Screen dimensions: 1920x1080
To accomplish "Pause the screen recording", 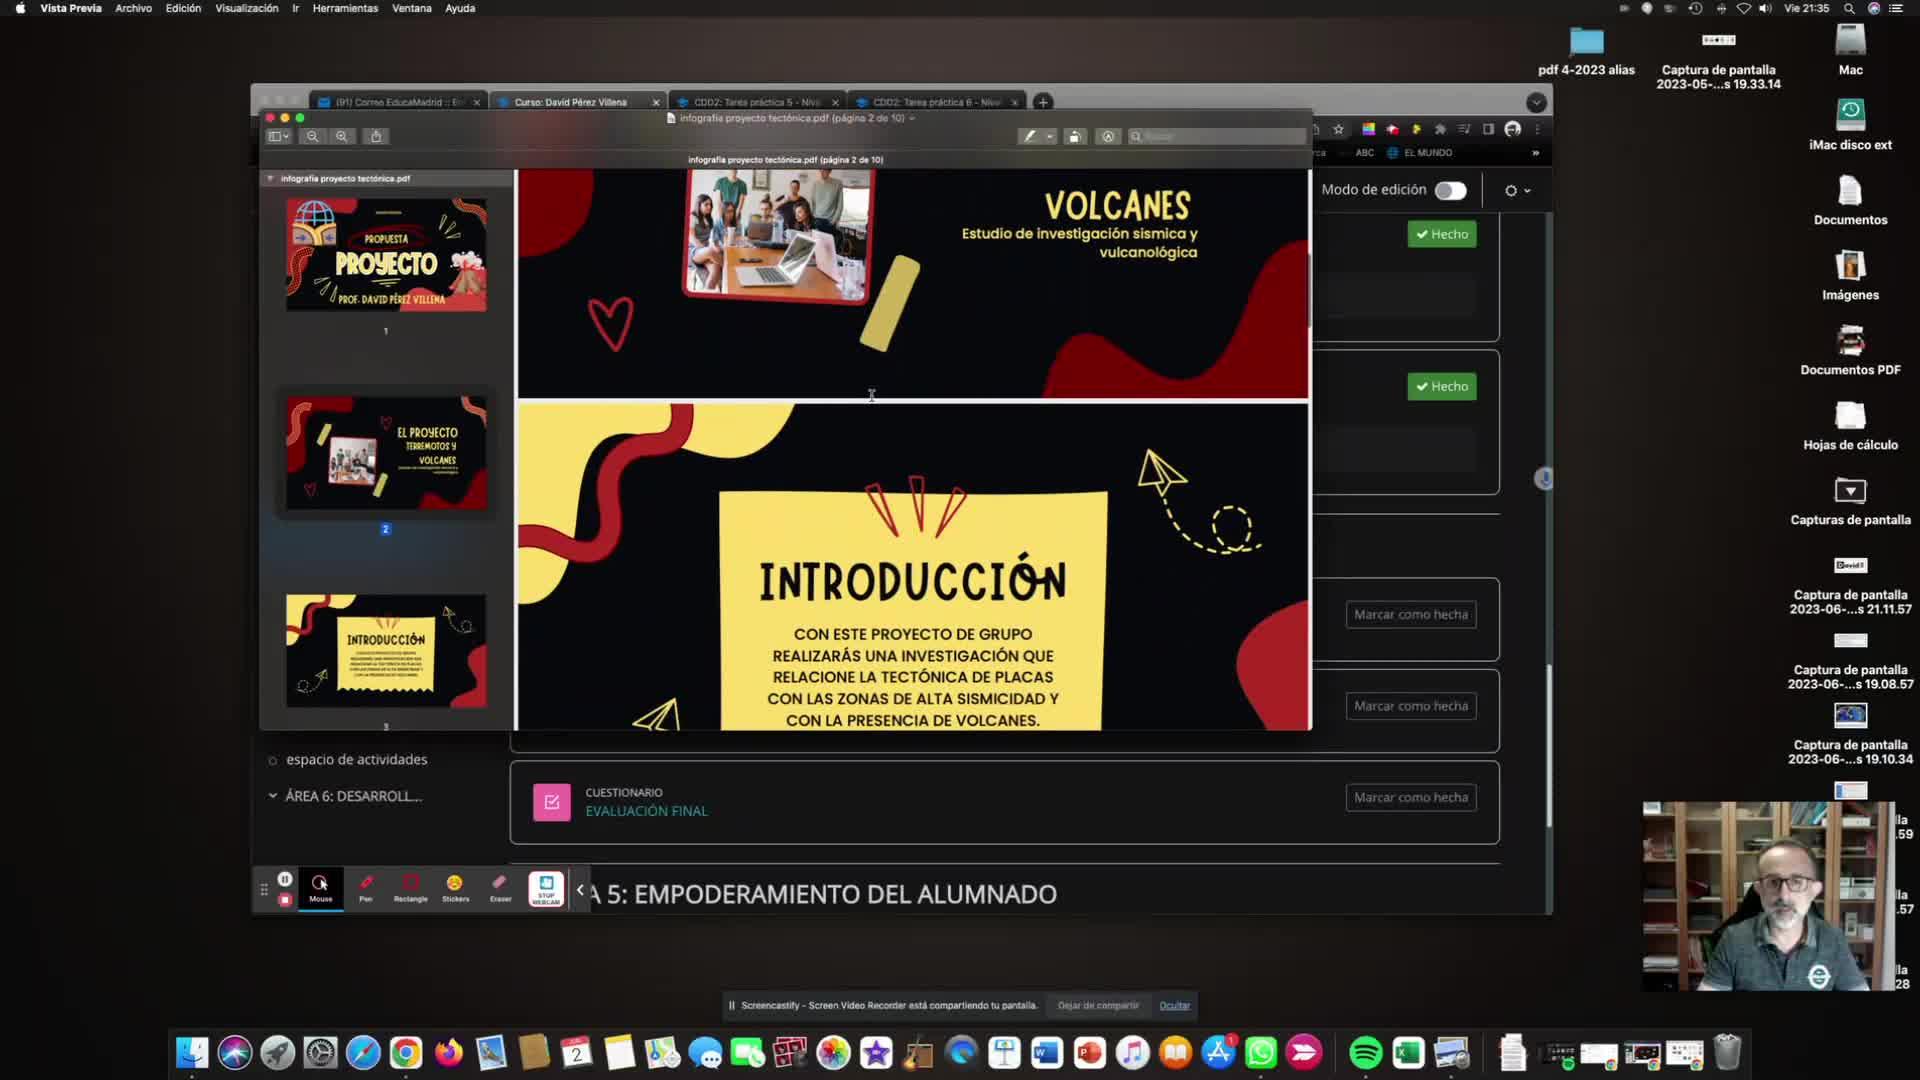I will (x=285, y=879).
